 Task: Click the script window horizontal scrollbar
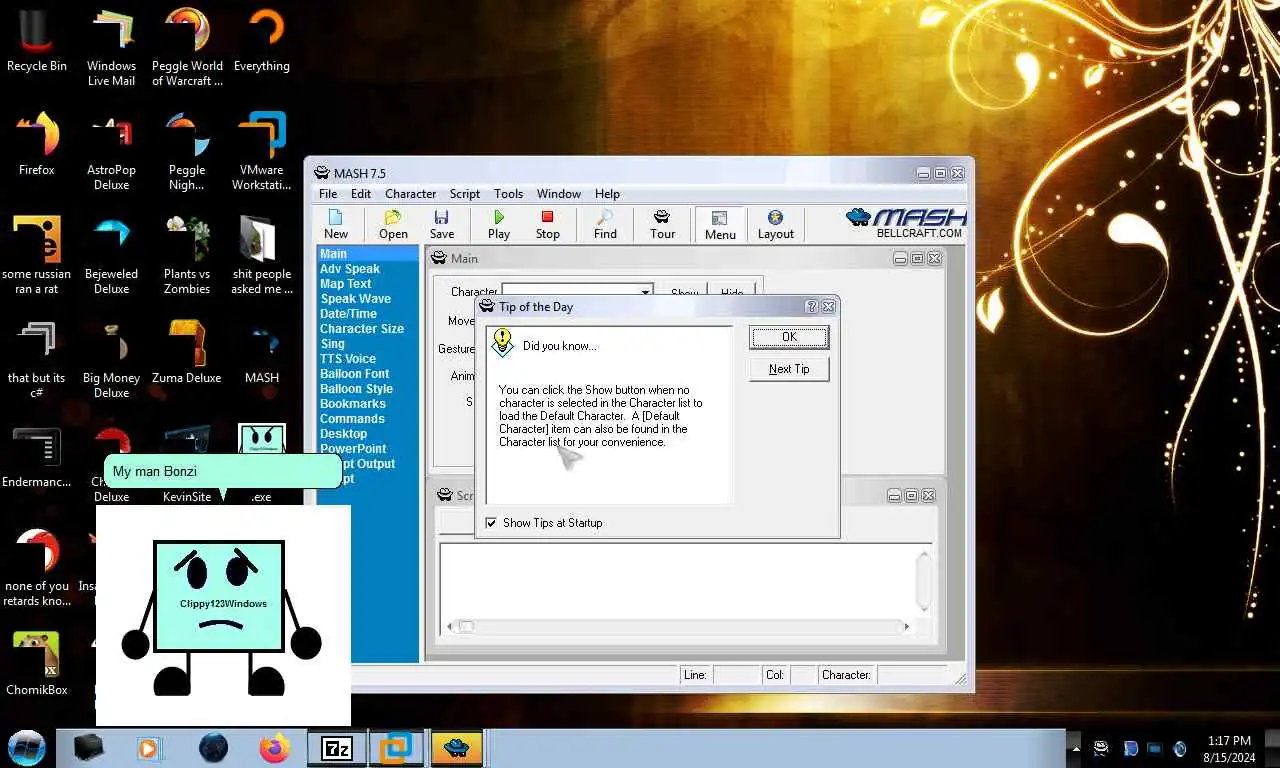[680, 627]
